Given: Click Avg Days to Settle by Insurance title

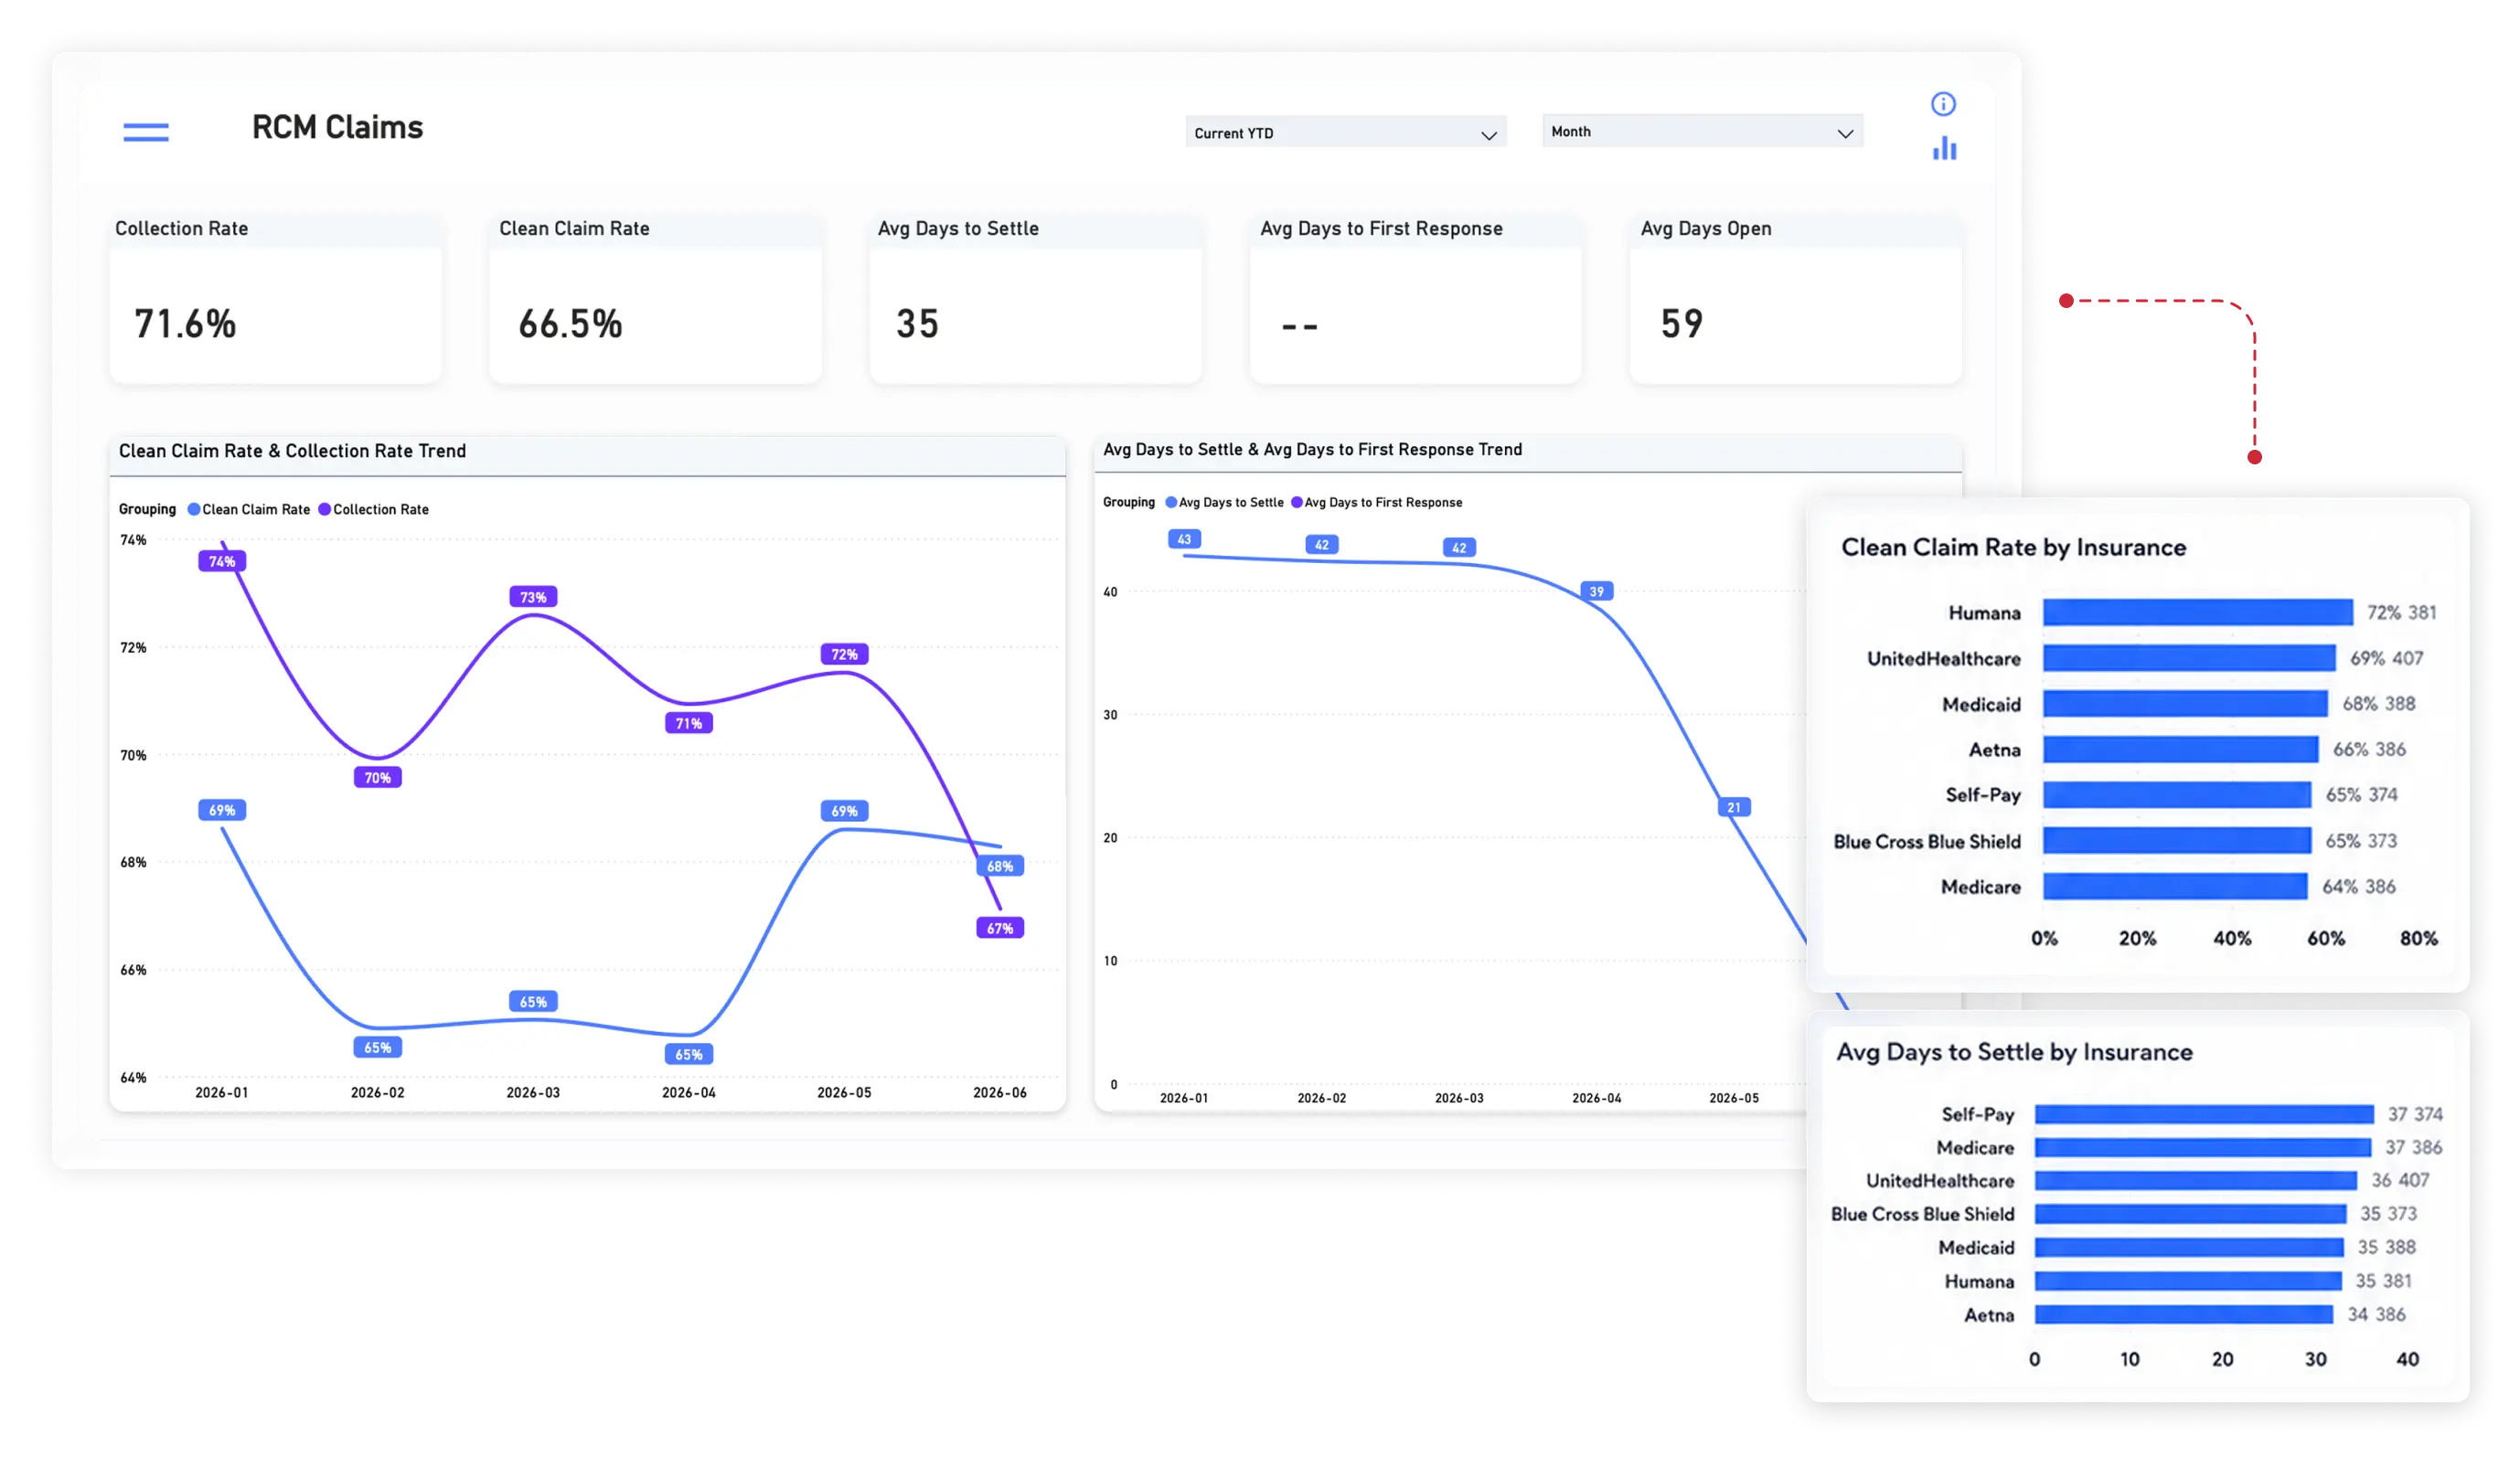Looking at the screenshot, I should [2014, 1052].
